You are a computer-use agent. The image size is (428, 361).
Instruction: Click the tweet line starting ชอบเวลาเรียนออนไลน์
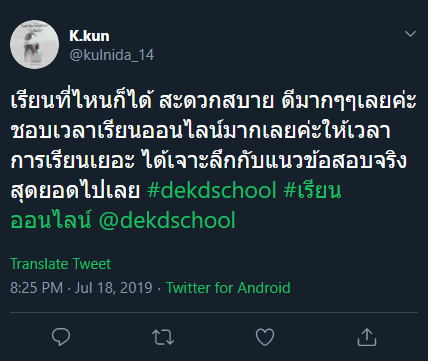click(x=200, y=131)
